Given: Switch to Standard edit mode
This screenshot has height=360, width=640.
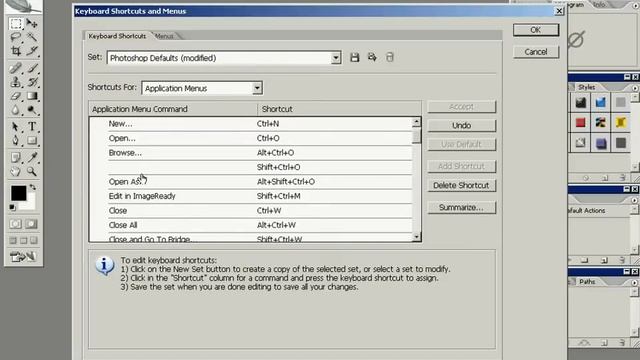Looking at the screenshot, I should (16, 224).
